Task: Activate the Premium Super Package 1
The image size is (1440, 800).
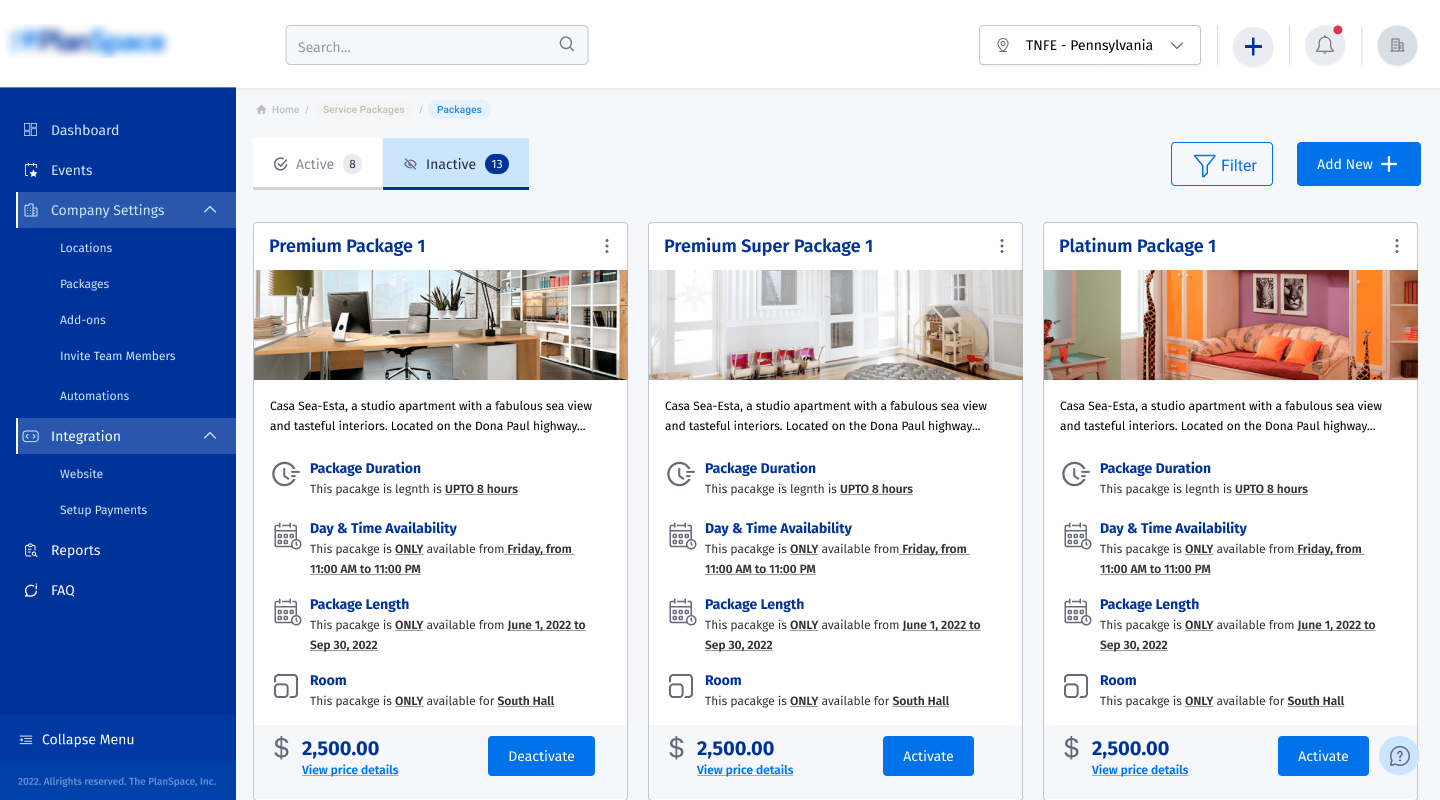Action: (928, 756)
